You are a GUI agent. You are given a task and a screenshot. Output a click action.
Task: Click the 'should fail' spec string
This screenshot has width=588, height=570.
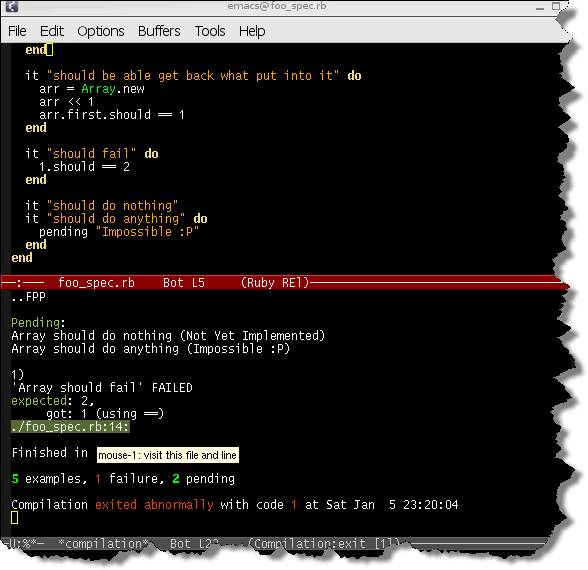[x=91, y=154]
